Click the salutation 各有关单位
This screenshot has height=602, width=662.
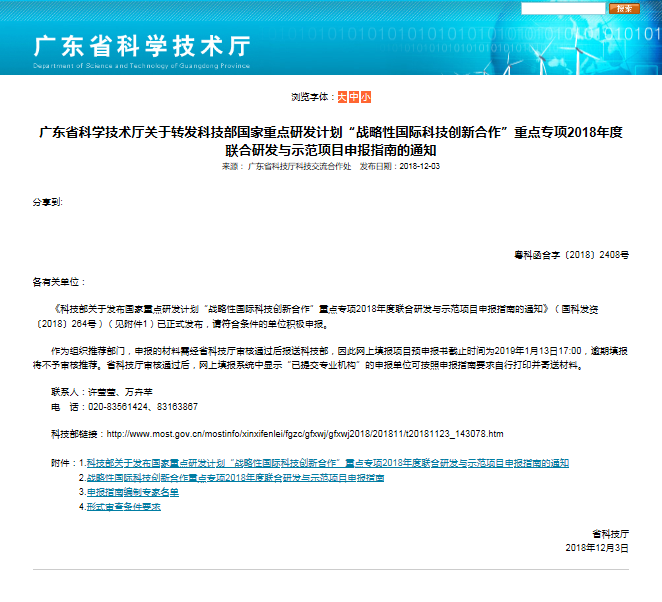coord(59,282)
